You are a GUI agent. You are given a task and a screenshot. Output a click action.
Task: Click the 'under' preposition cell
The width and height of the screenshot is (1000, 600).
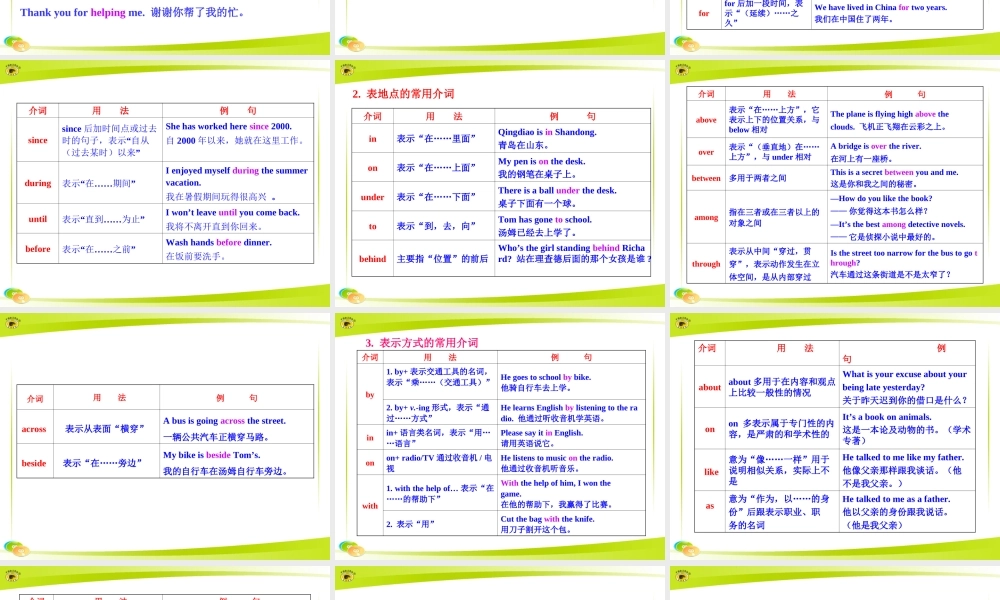point(372,197)
